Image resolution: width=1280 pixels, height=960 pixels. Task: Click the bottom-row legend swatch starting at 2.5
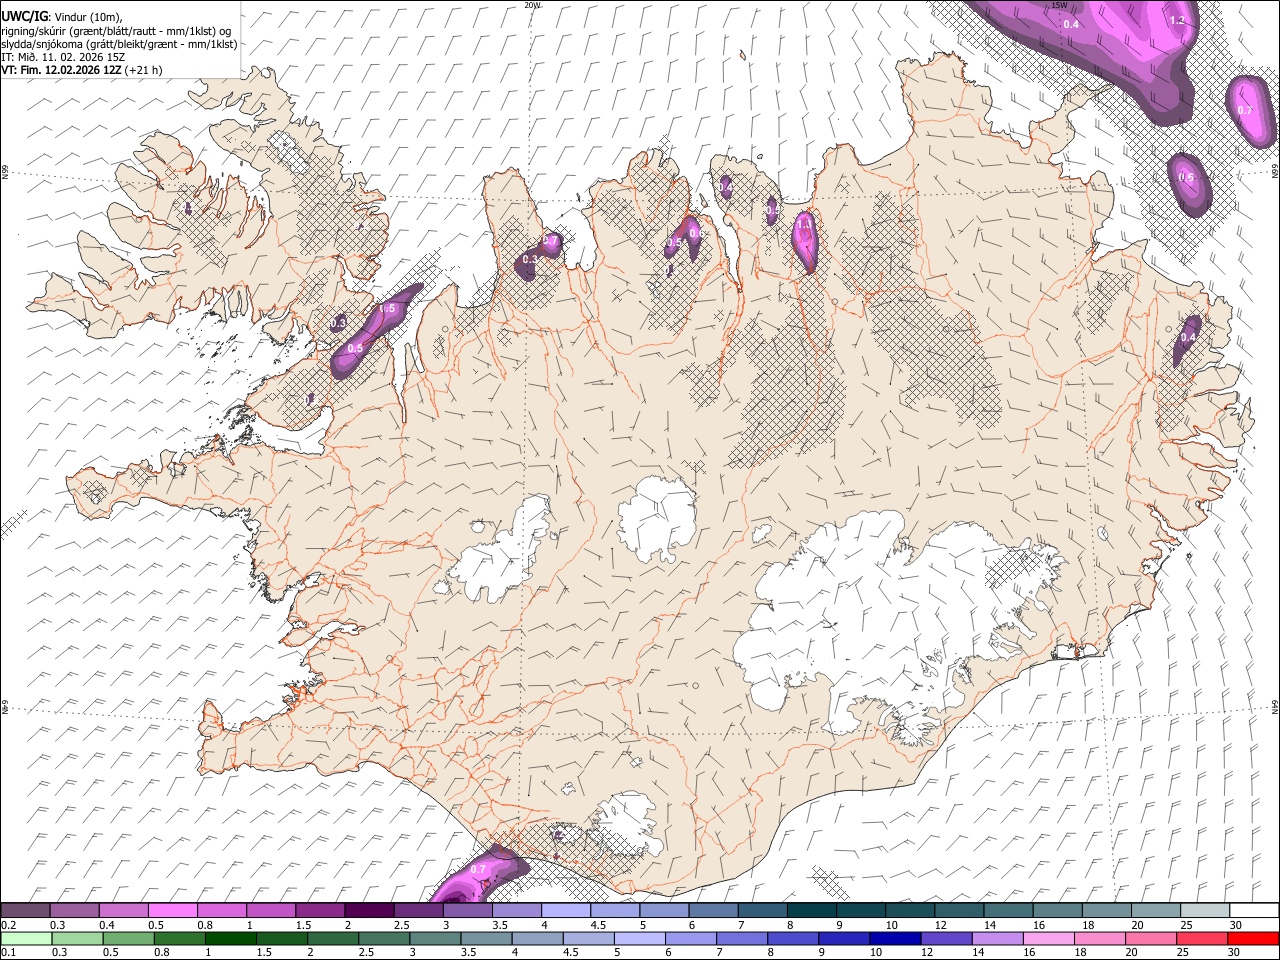384,938
